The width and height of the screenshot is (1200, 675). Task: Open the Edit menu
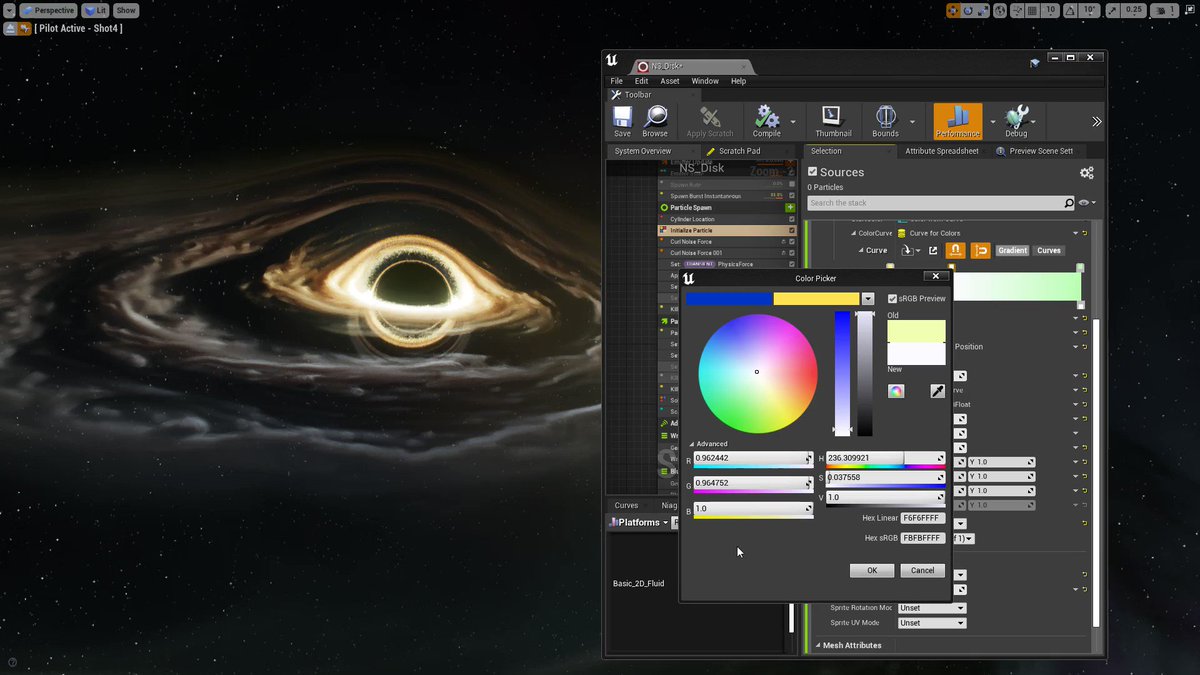[x=641, y=81]
